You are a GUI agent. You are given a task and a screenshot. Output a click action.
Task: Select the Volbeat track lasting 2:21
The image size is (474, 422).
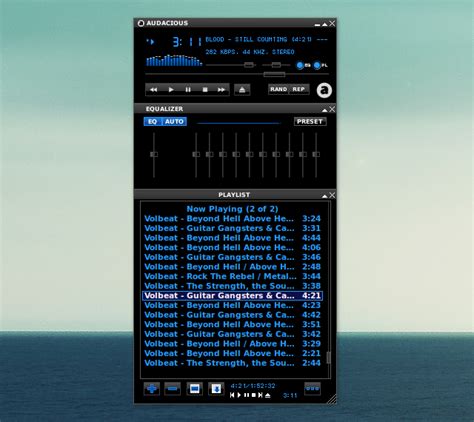pos(232,353)
